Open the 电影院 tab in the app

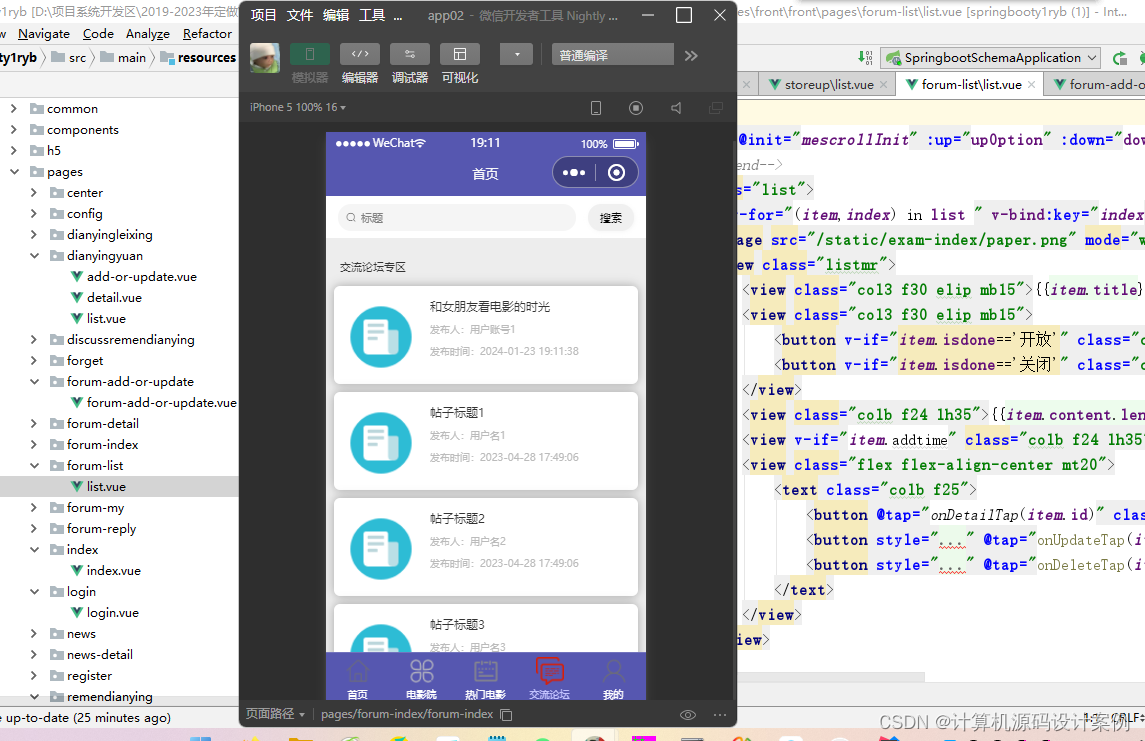click(421, 679)
